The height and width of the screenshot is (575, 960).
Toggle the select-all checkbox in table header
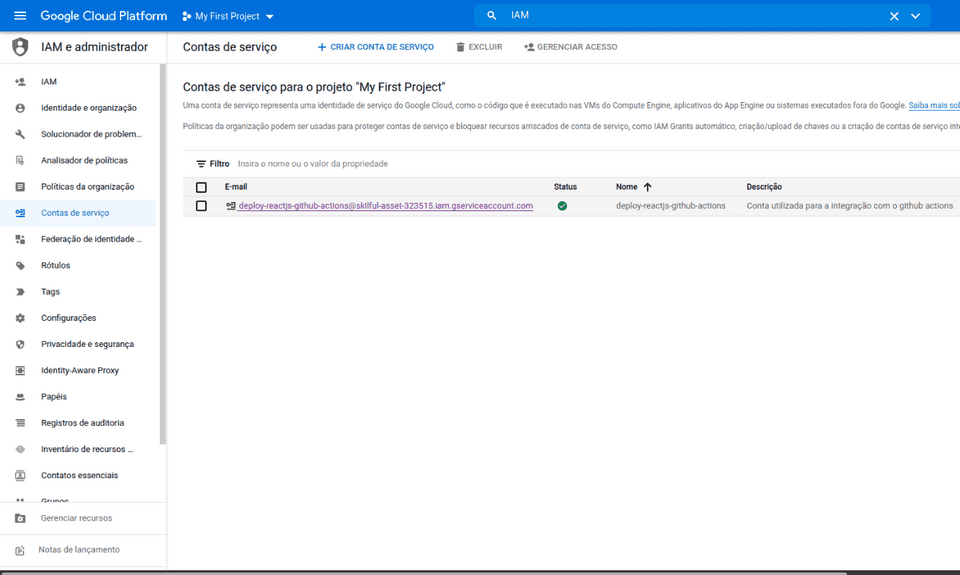click(201, 187)
